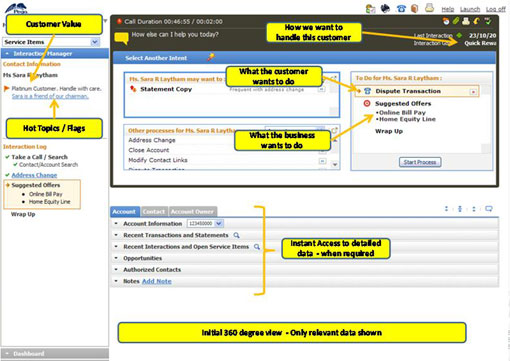Select Close Account in Other processes list
This screenshot has height=361, width=510.
tap(149, 150)
